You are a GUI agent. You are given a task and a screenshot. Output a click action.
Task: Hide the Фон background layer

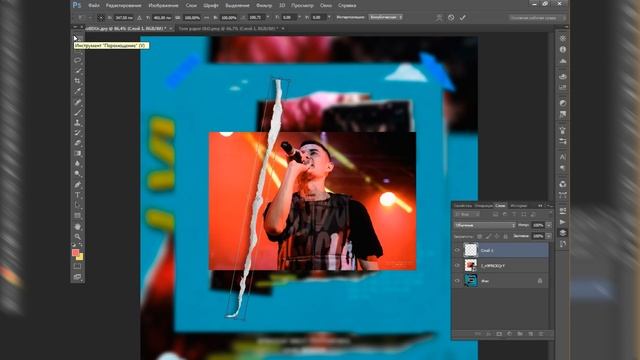pos(457,281)
